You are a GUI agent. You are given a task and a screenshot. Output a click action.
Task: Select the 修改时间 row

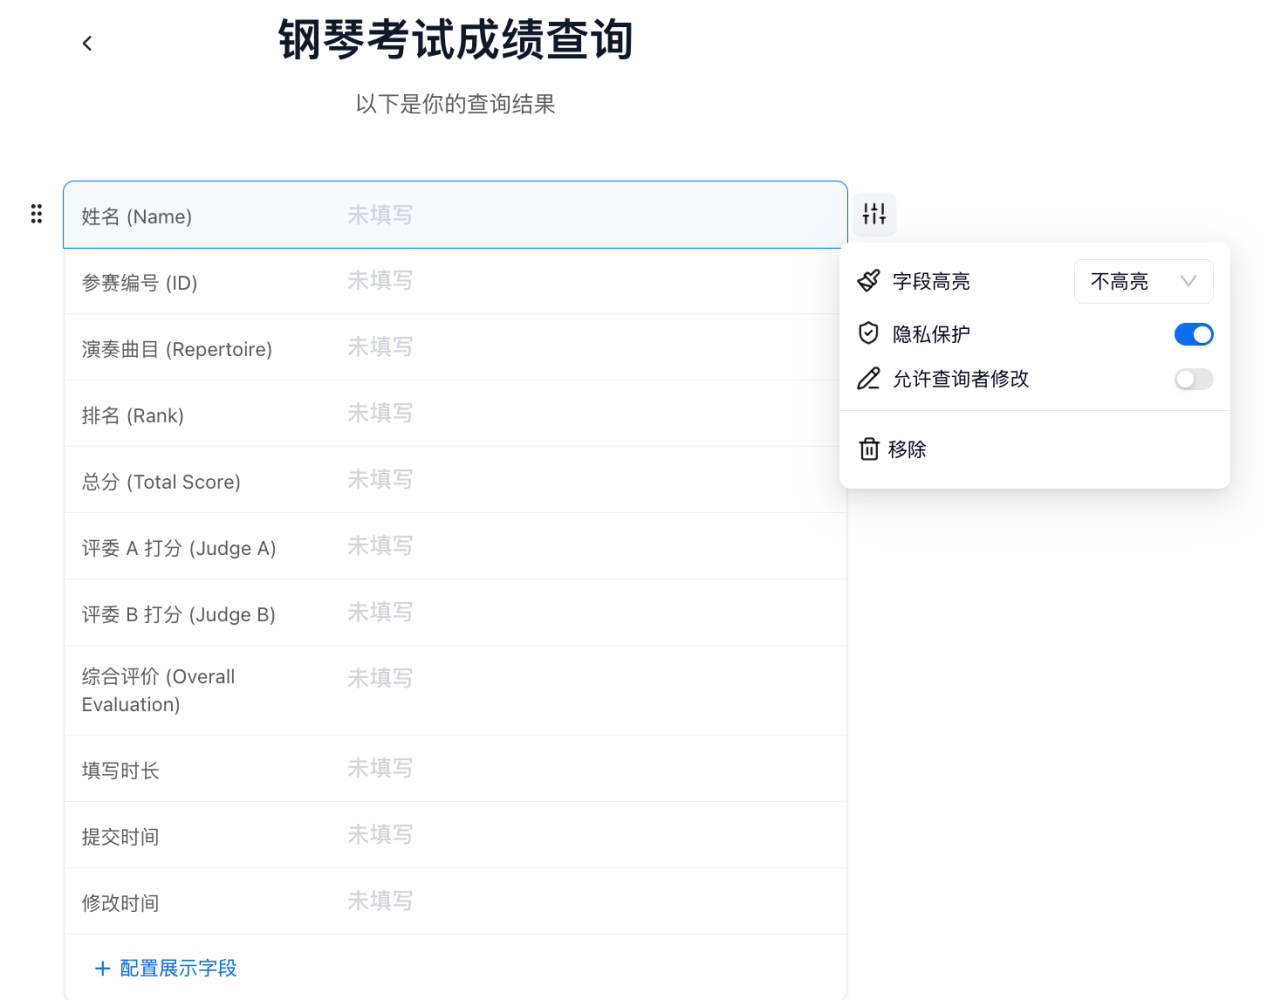point(455,901)
